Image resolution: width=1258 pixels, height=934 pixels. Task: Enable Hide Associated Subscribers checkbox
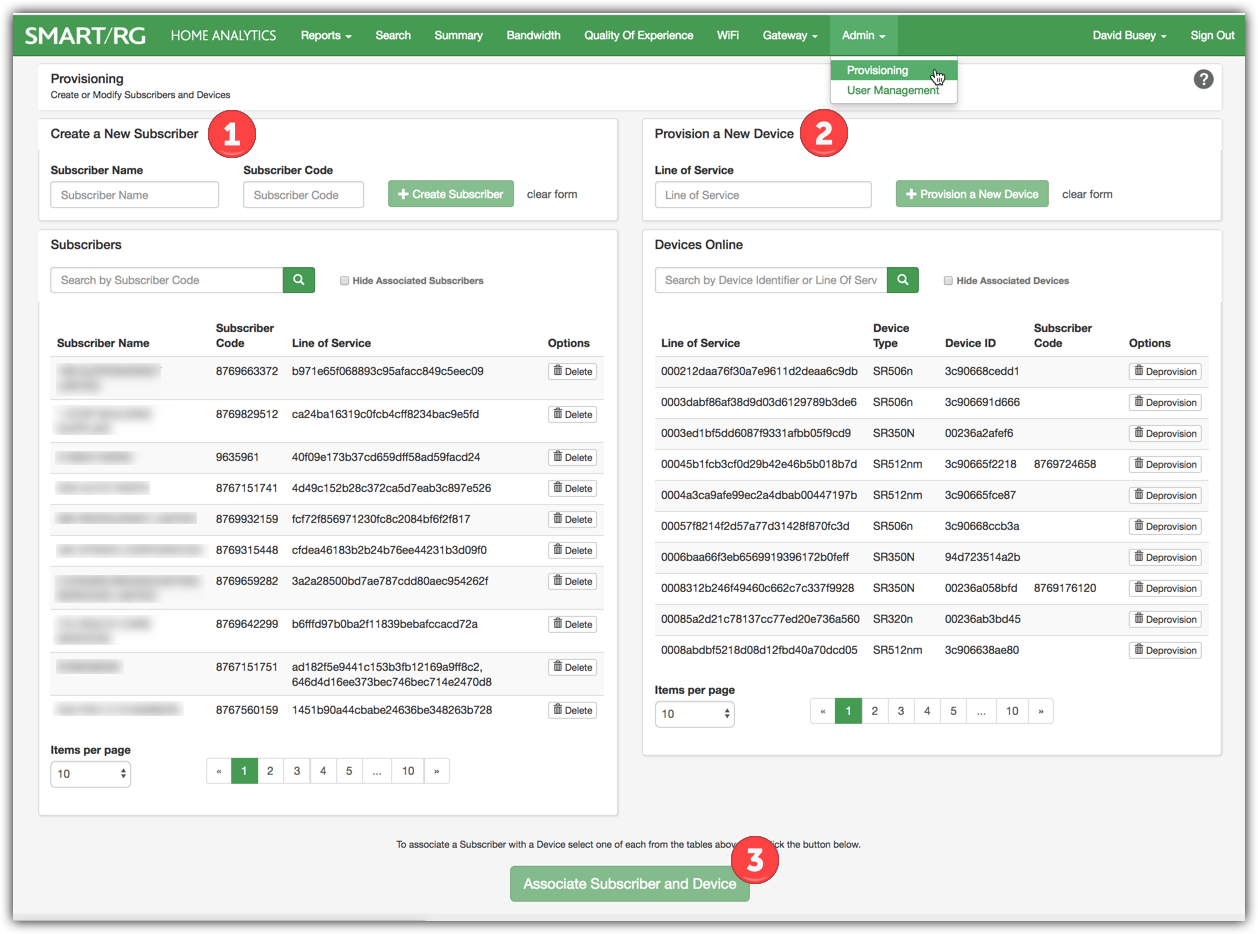click(x=344, y=281)
